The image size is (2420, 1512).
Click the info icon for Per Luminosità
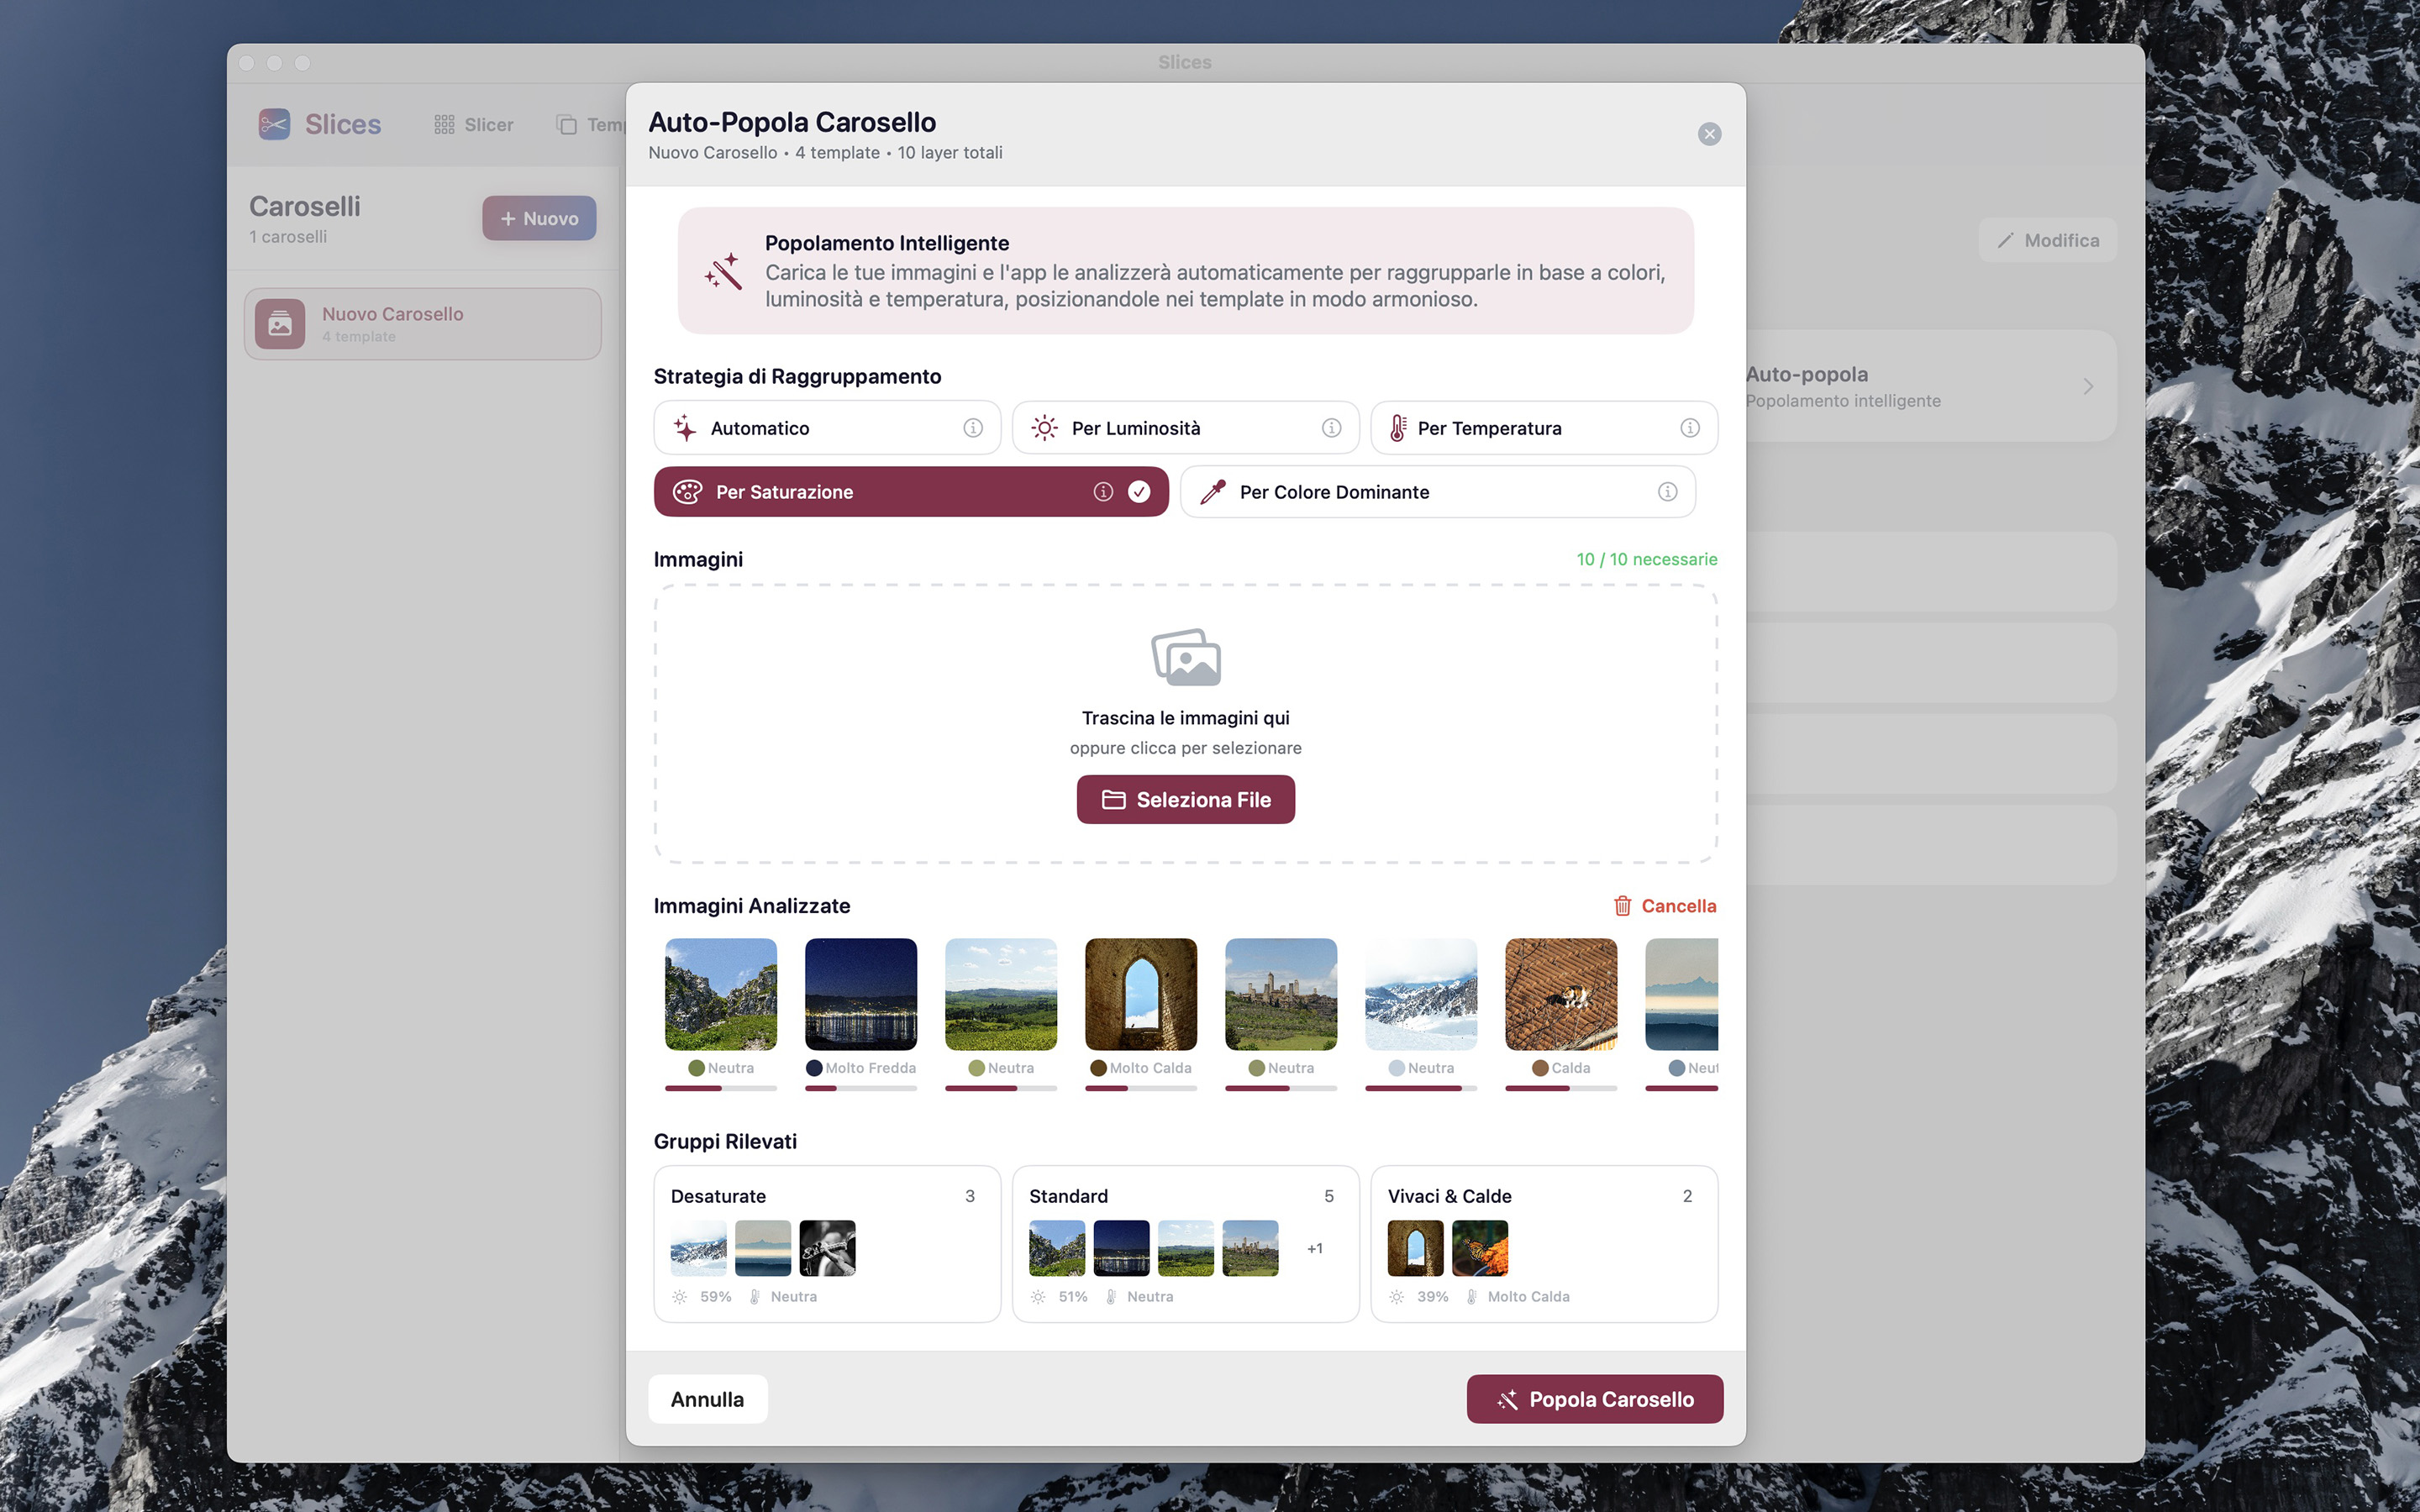point(1331,428)
